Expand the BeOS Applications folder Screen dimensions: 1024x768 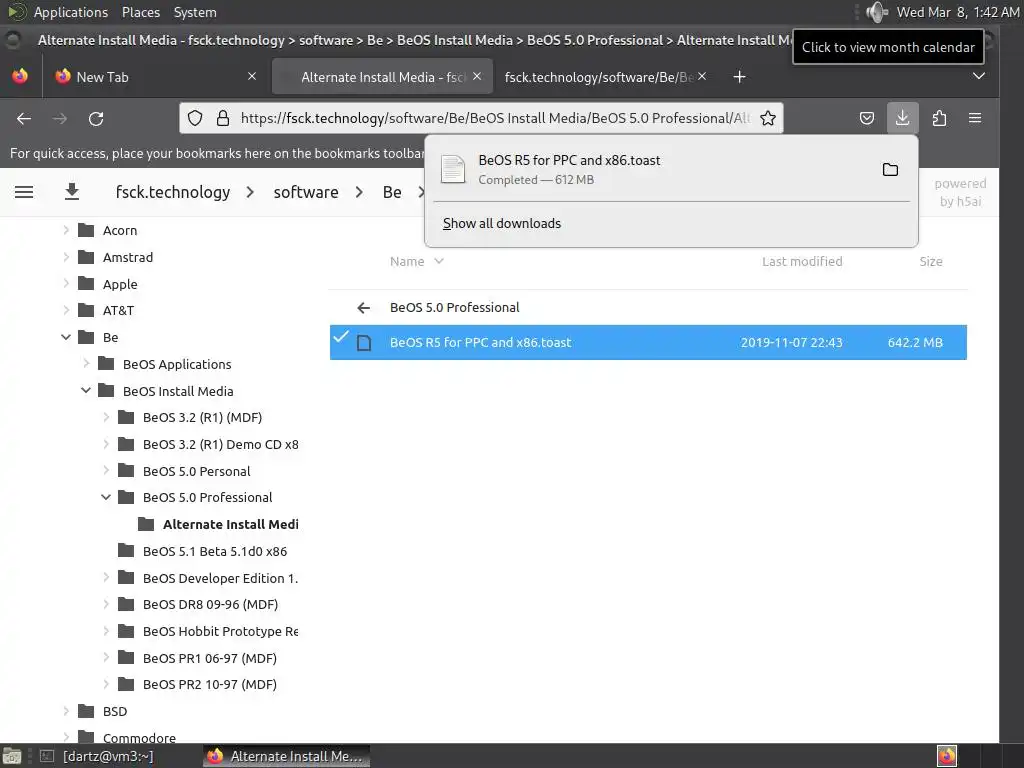tap(86, 364)
